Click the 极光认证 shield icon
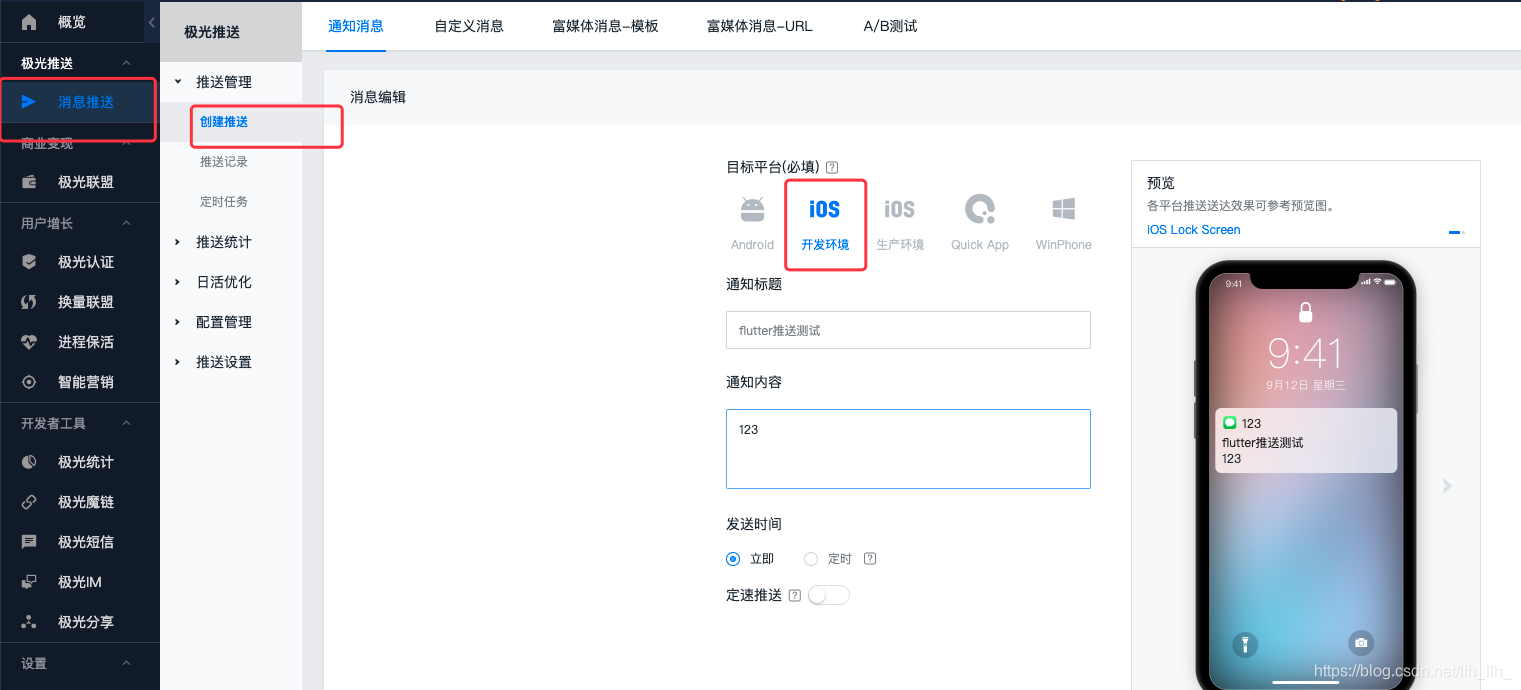This screenshot has width=1521, height=690. click(x=29, y=262)
